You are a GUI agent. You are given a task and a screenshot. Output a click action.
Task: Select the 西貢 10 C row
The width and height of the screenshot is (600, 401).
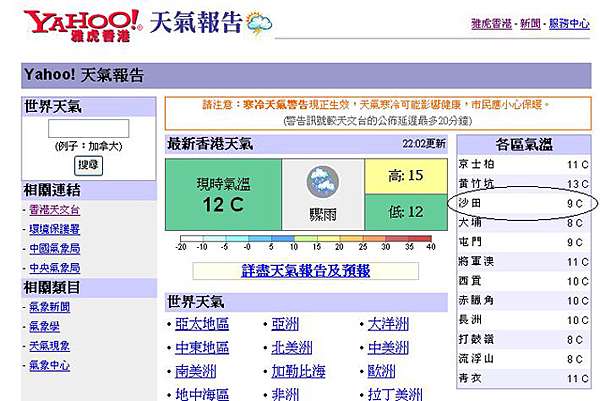(523, 281)
